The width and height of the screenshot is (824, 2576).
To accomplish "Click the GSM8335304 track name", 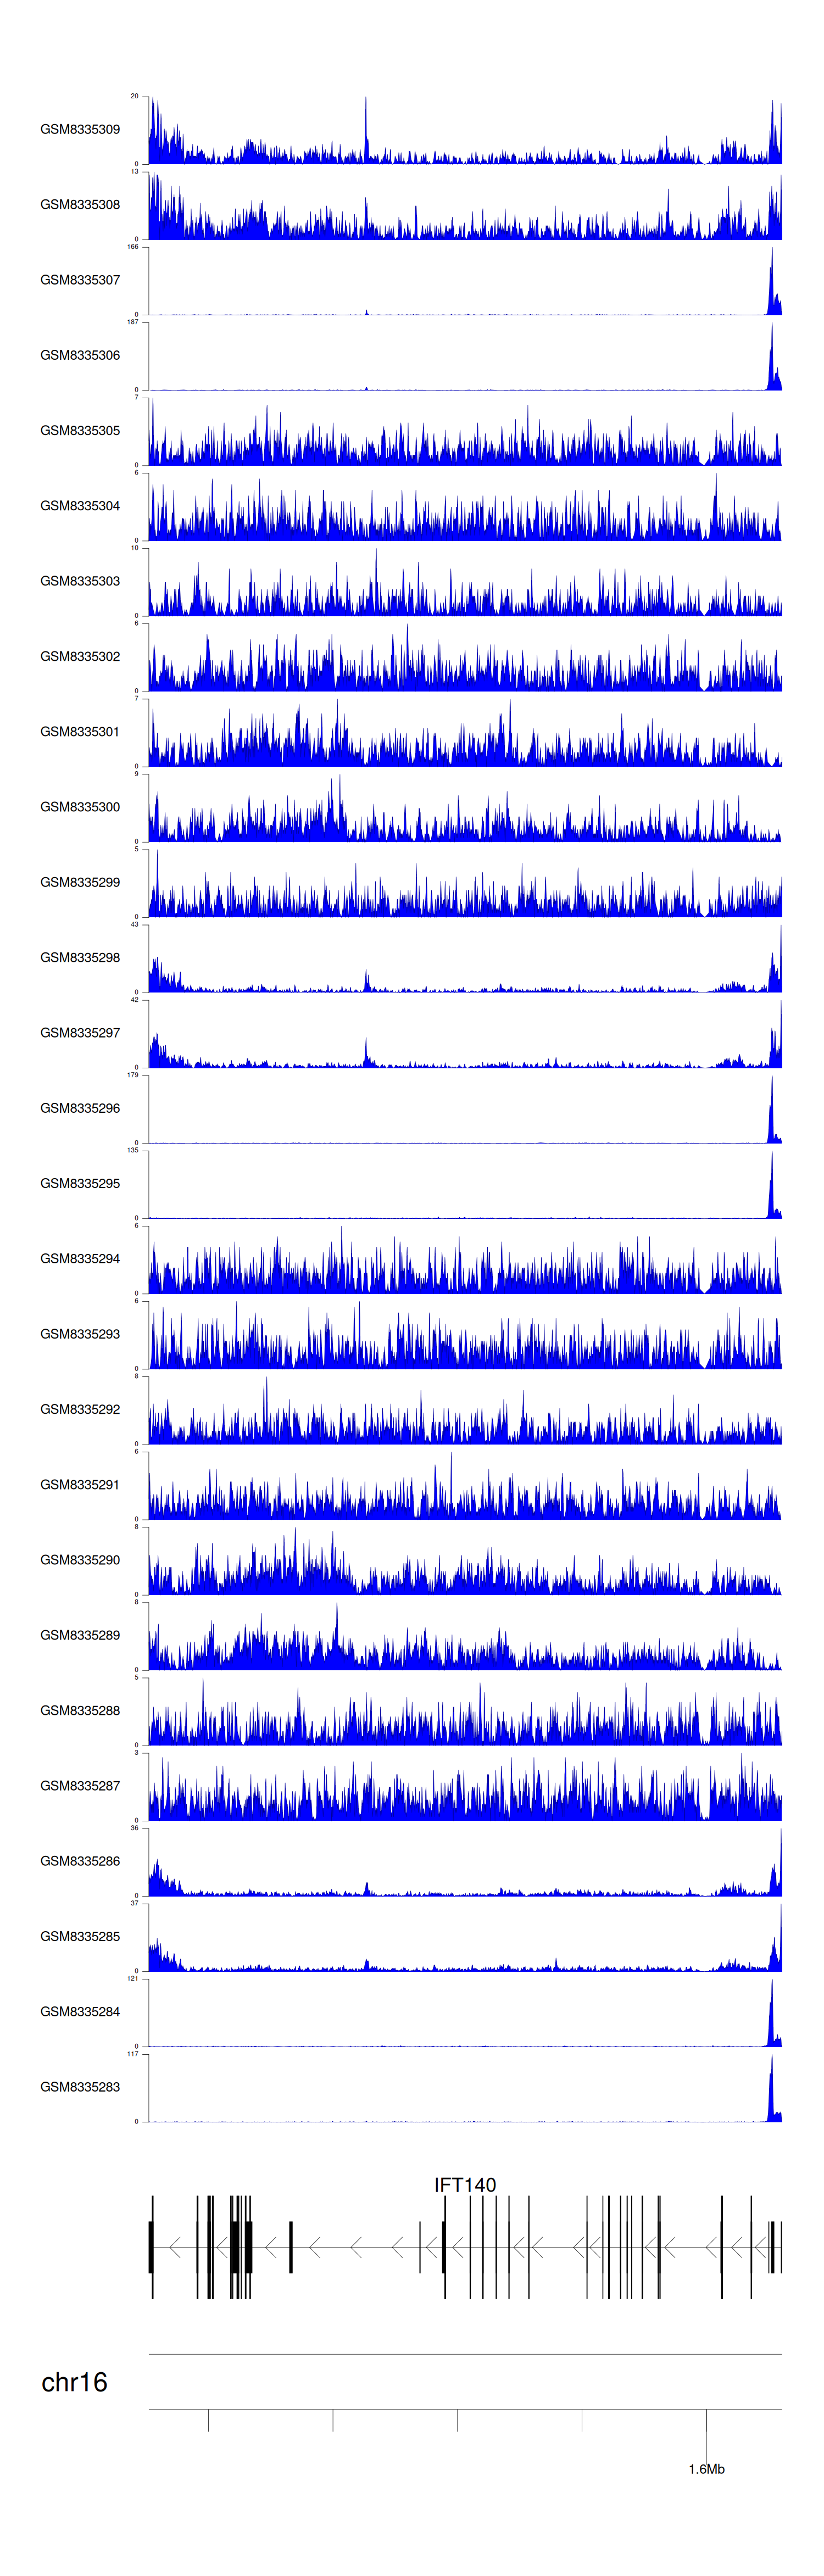I will pyautogui.click(x=80, y=506).
